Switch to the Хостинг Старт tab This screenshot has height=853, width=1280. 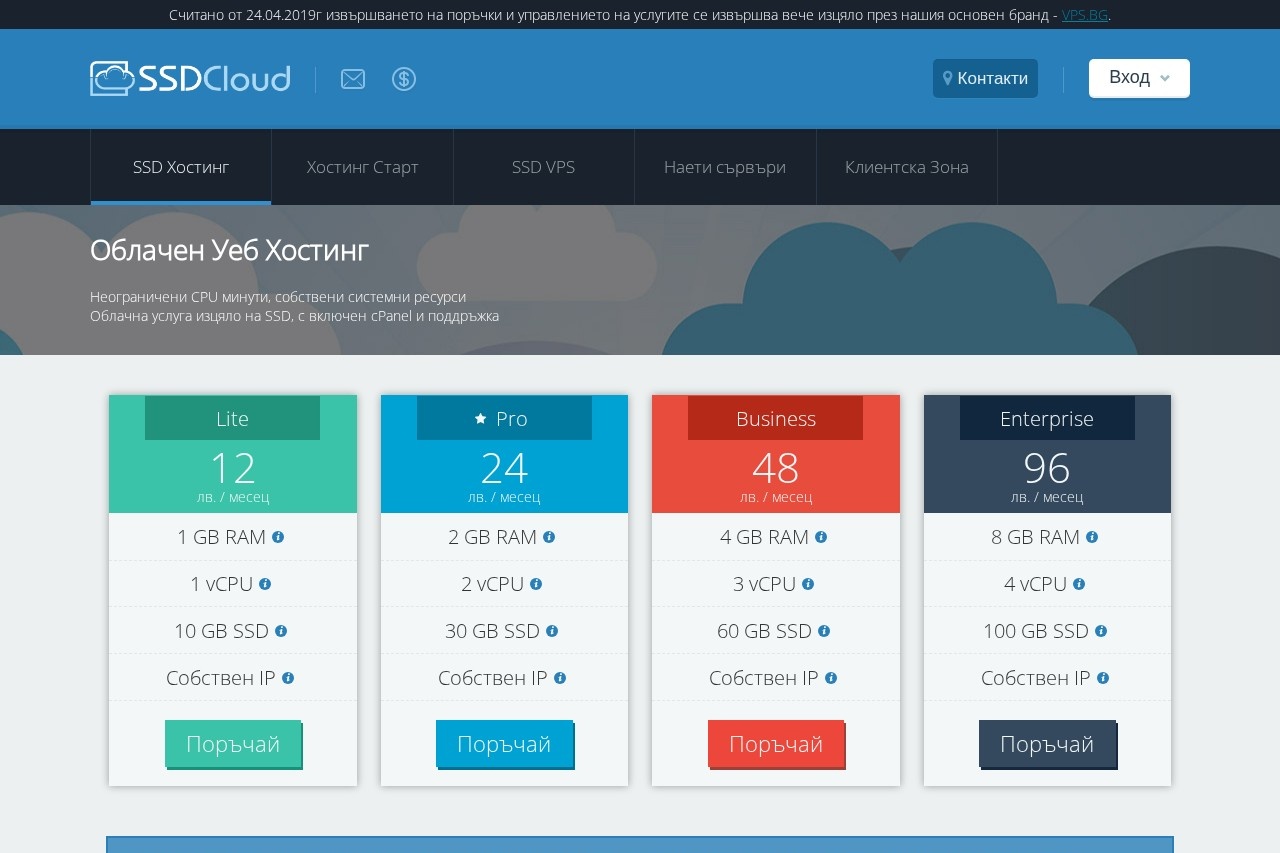pyautogui.click(x=362, y=167)
